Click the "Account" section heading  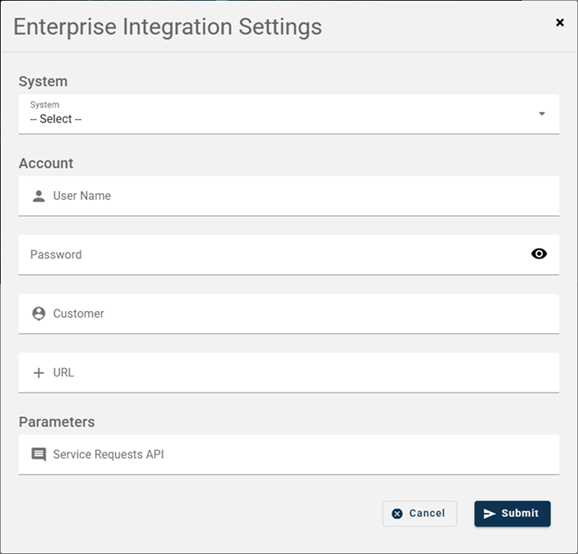pyautogui.click(x=46, y=163)
